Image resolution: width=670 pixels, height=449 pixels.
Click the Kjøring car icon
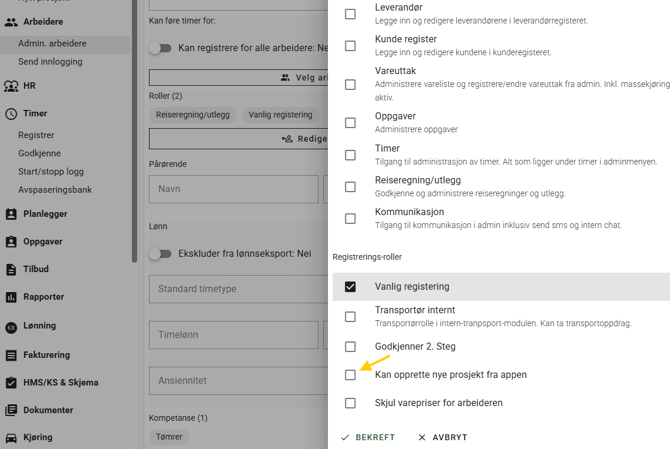[11, 438]
